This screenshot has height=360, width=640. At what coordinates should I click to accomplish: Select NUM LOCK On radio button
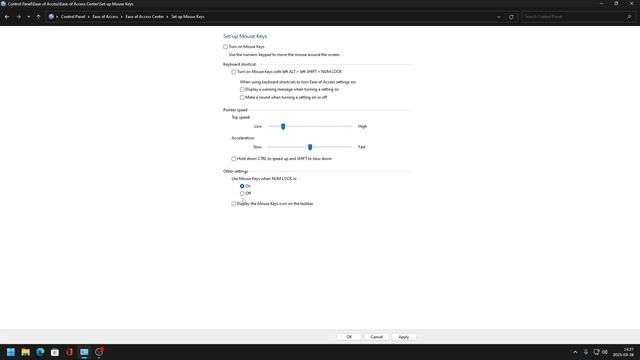(x=242, y=186)
